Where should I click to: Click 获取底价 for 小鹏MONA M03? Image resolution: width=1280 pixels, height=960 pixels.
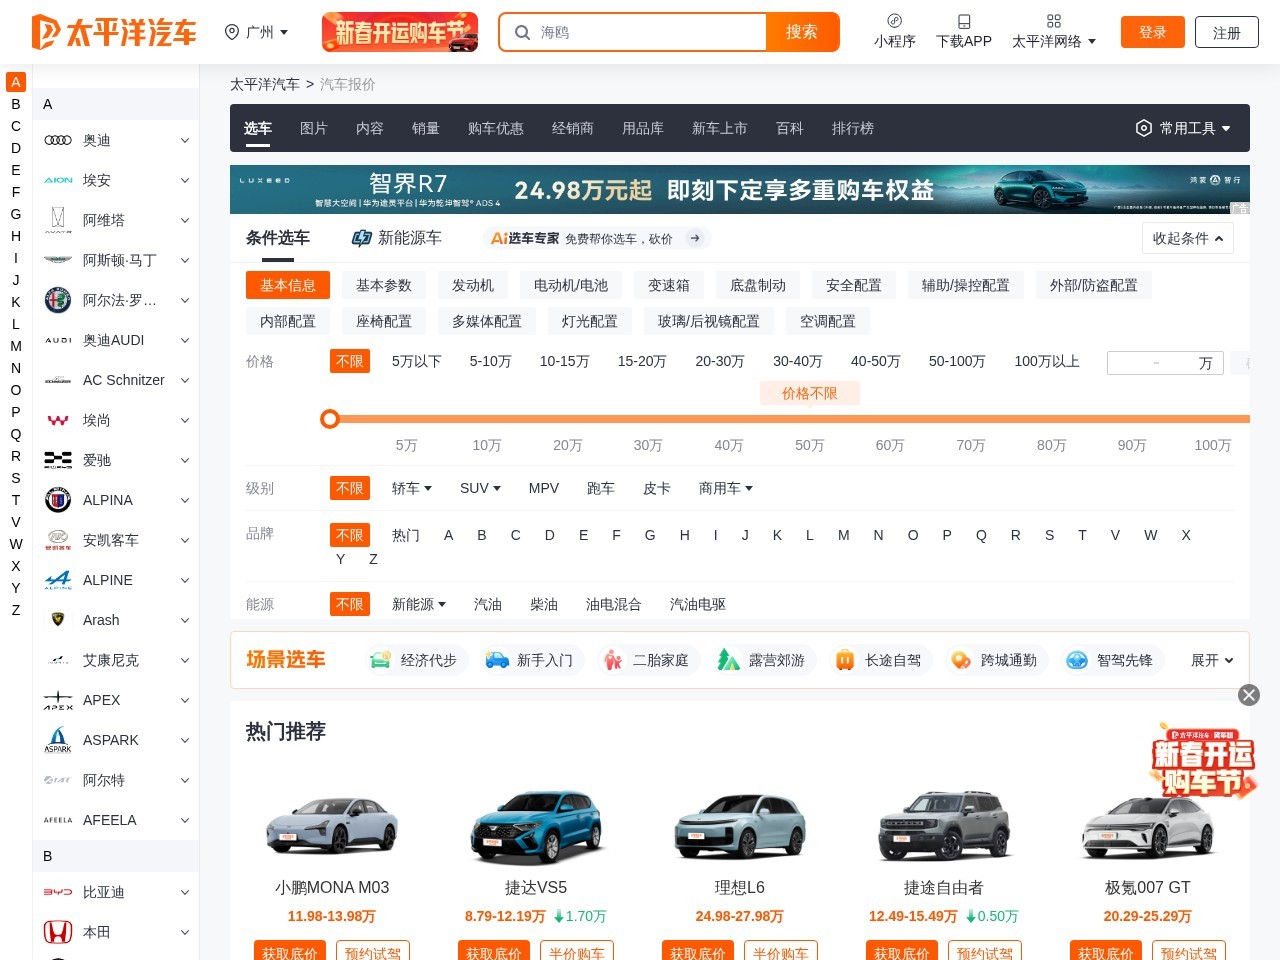(x=290, y=953)
